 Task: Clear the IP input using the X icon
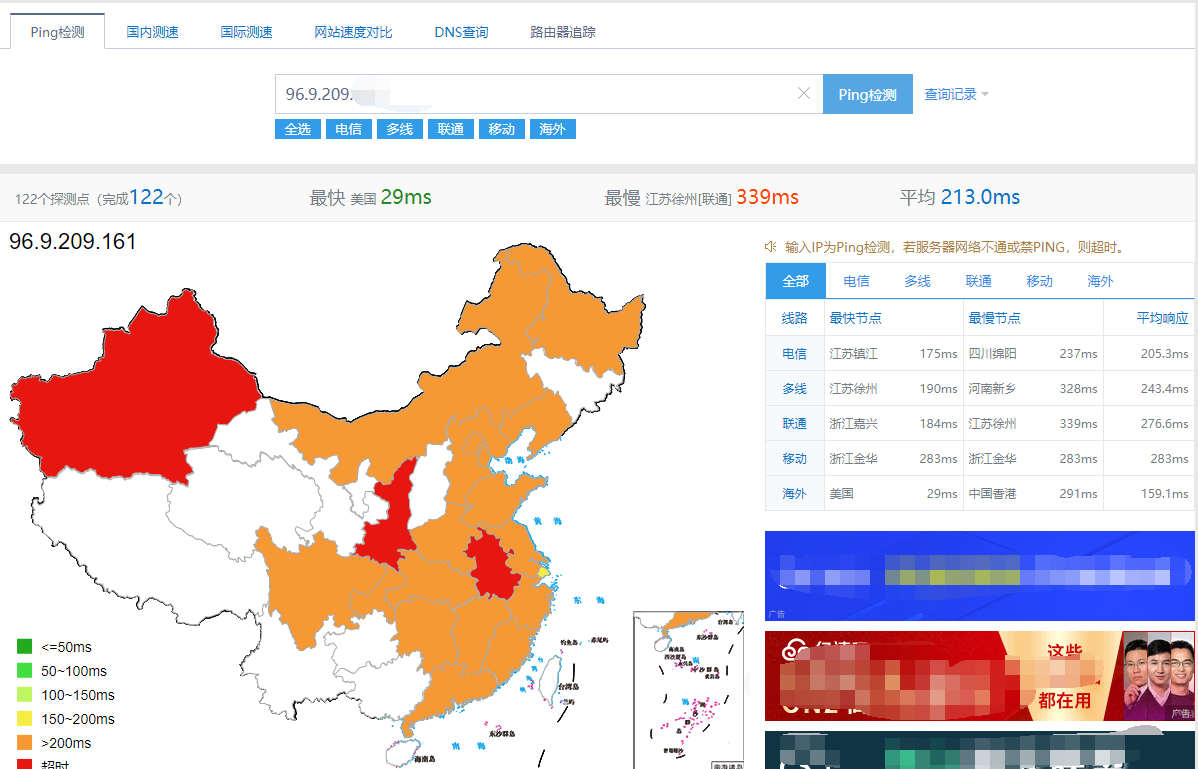point(804,93)
